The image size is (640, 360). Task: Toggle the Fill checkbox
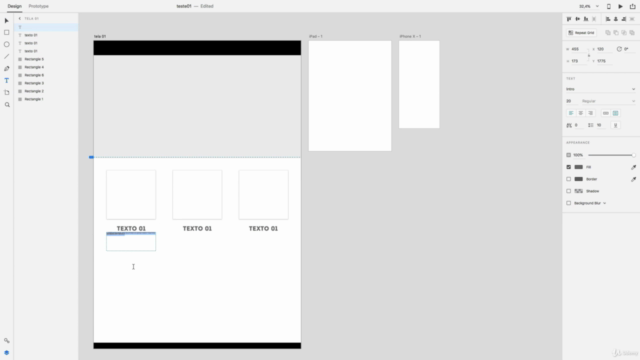point(569,167)
